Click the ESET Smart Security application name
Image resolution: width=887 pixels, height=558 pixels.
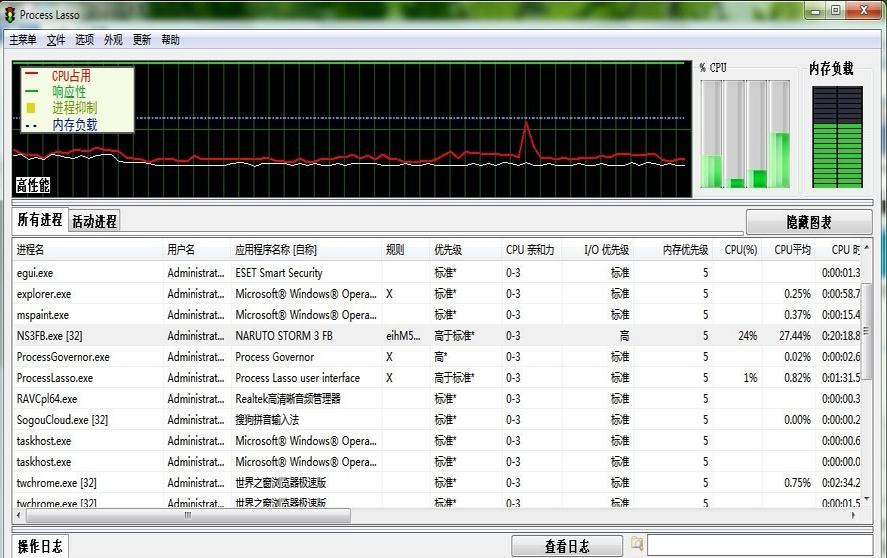pos(279,273)
